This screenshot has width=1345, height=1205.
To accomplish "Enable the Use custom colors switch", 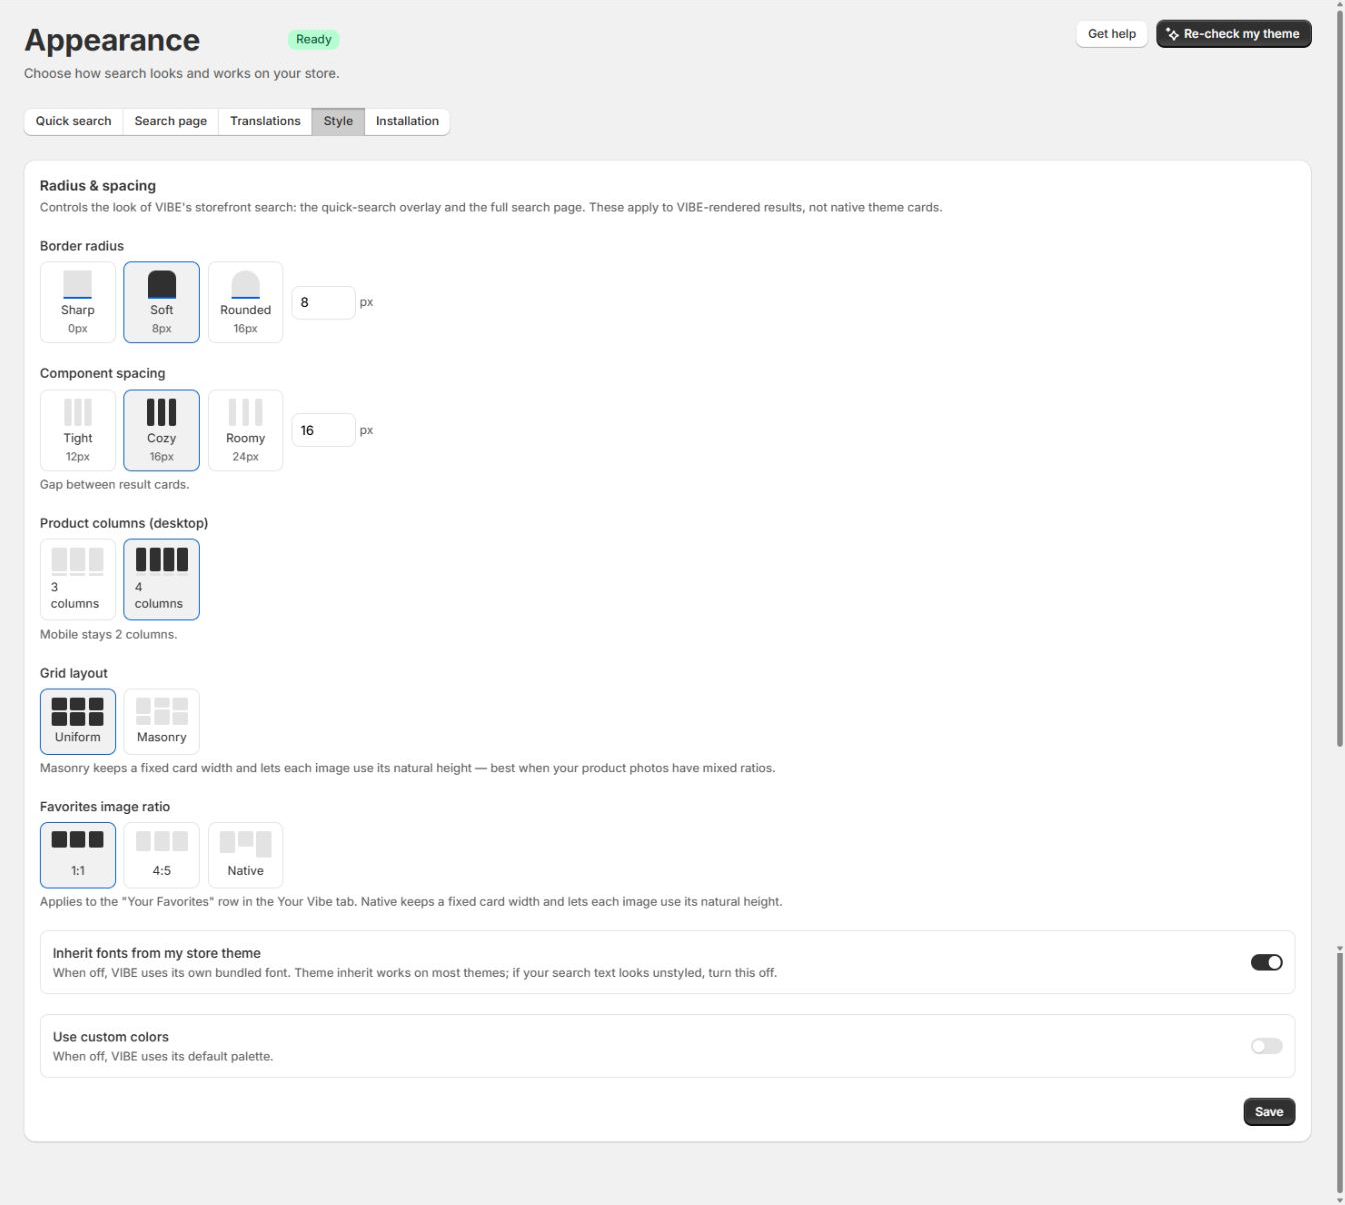I will tap(1266, 1046).
